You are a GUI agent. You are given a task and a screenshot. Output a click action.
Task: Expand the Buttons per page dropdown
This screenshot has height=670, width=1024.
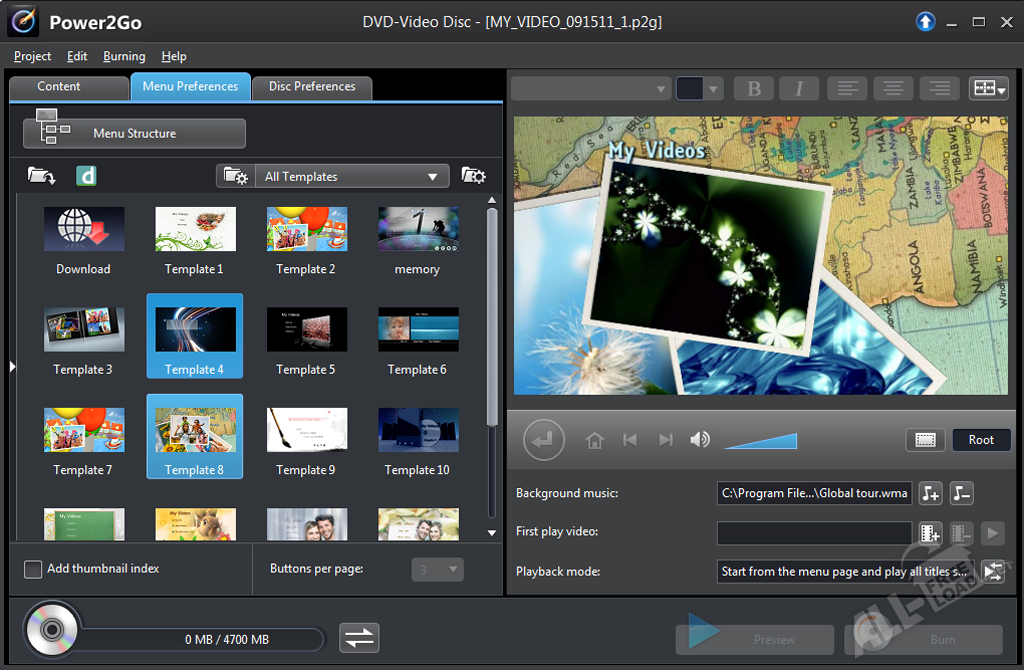(x=437, y=569)
